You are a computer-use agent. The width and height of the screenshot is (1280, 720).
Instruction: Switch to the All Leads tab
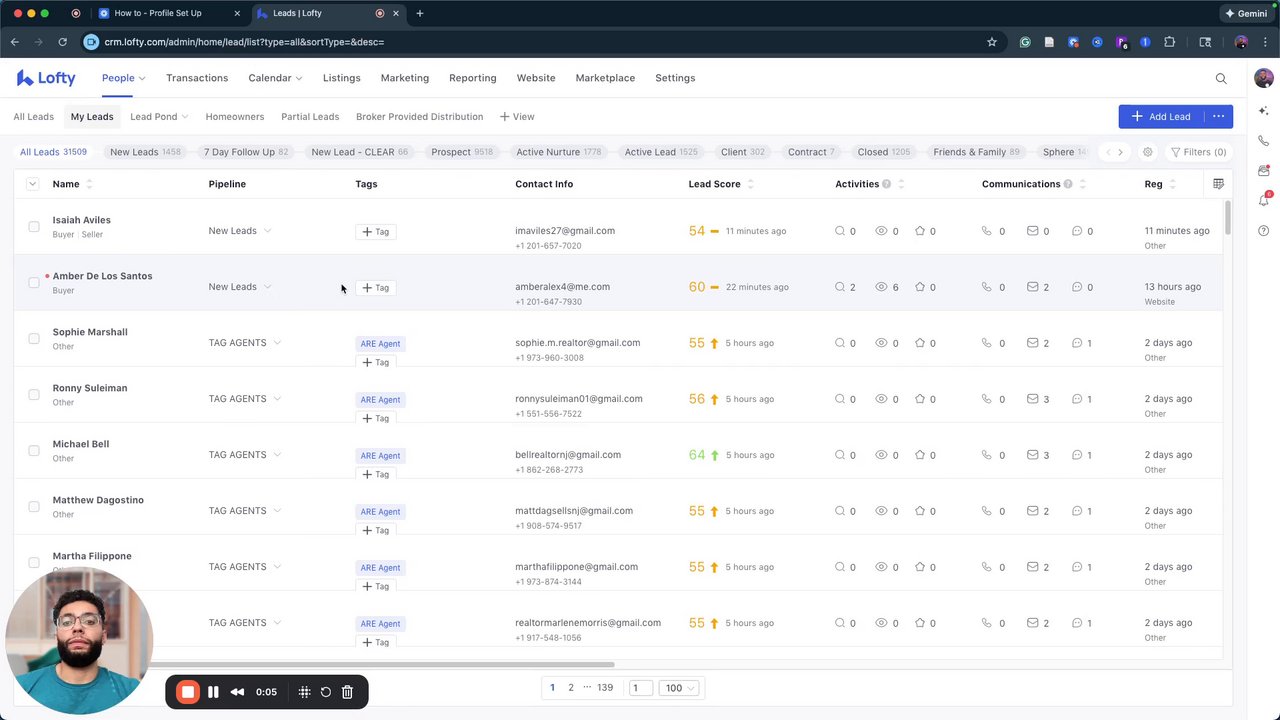pos(34,117)
